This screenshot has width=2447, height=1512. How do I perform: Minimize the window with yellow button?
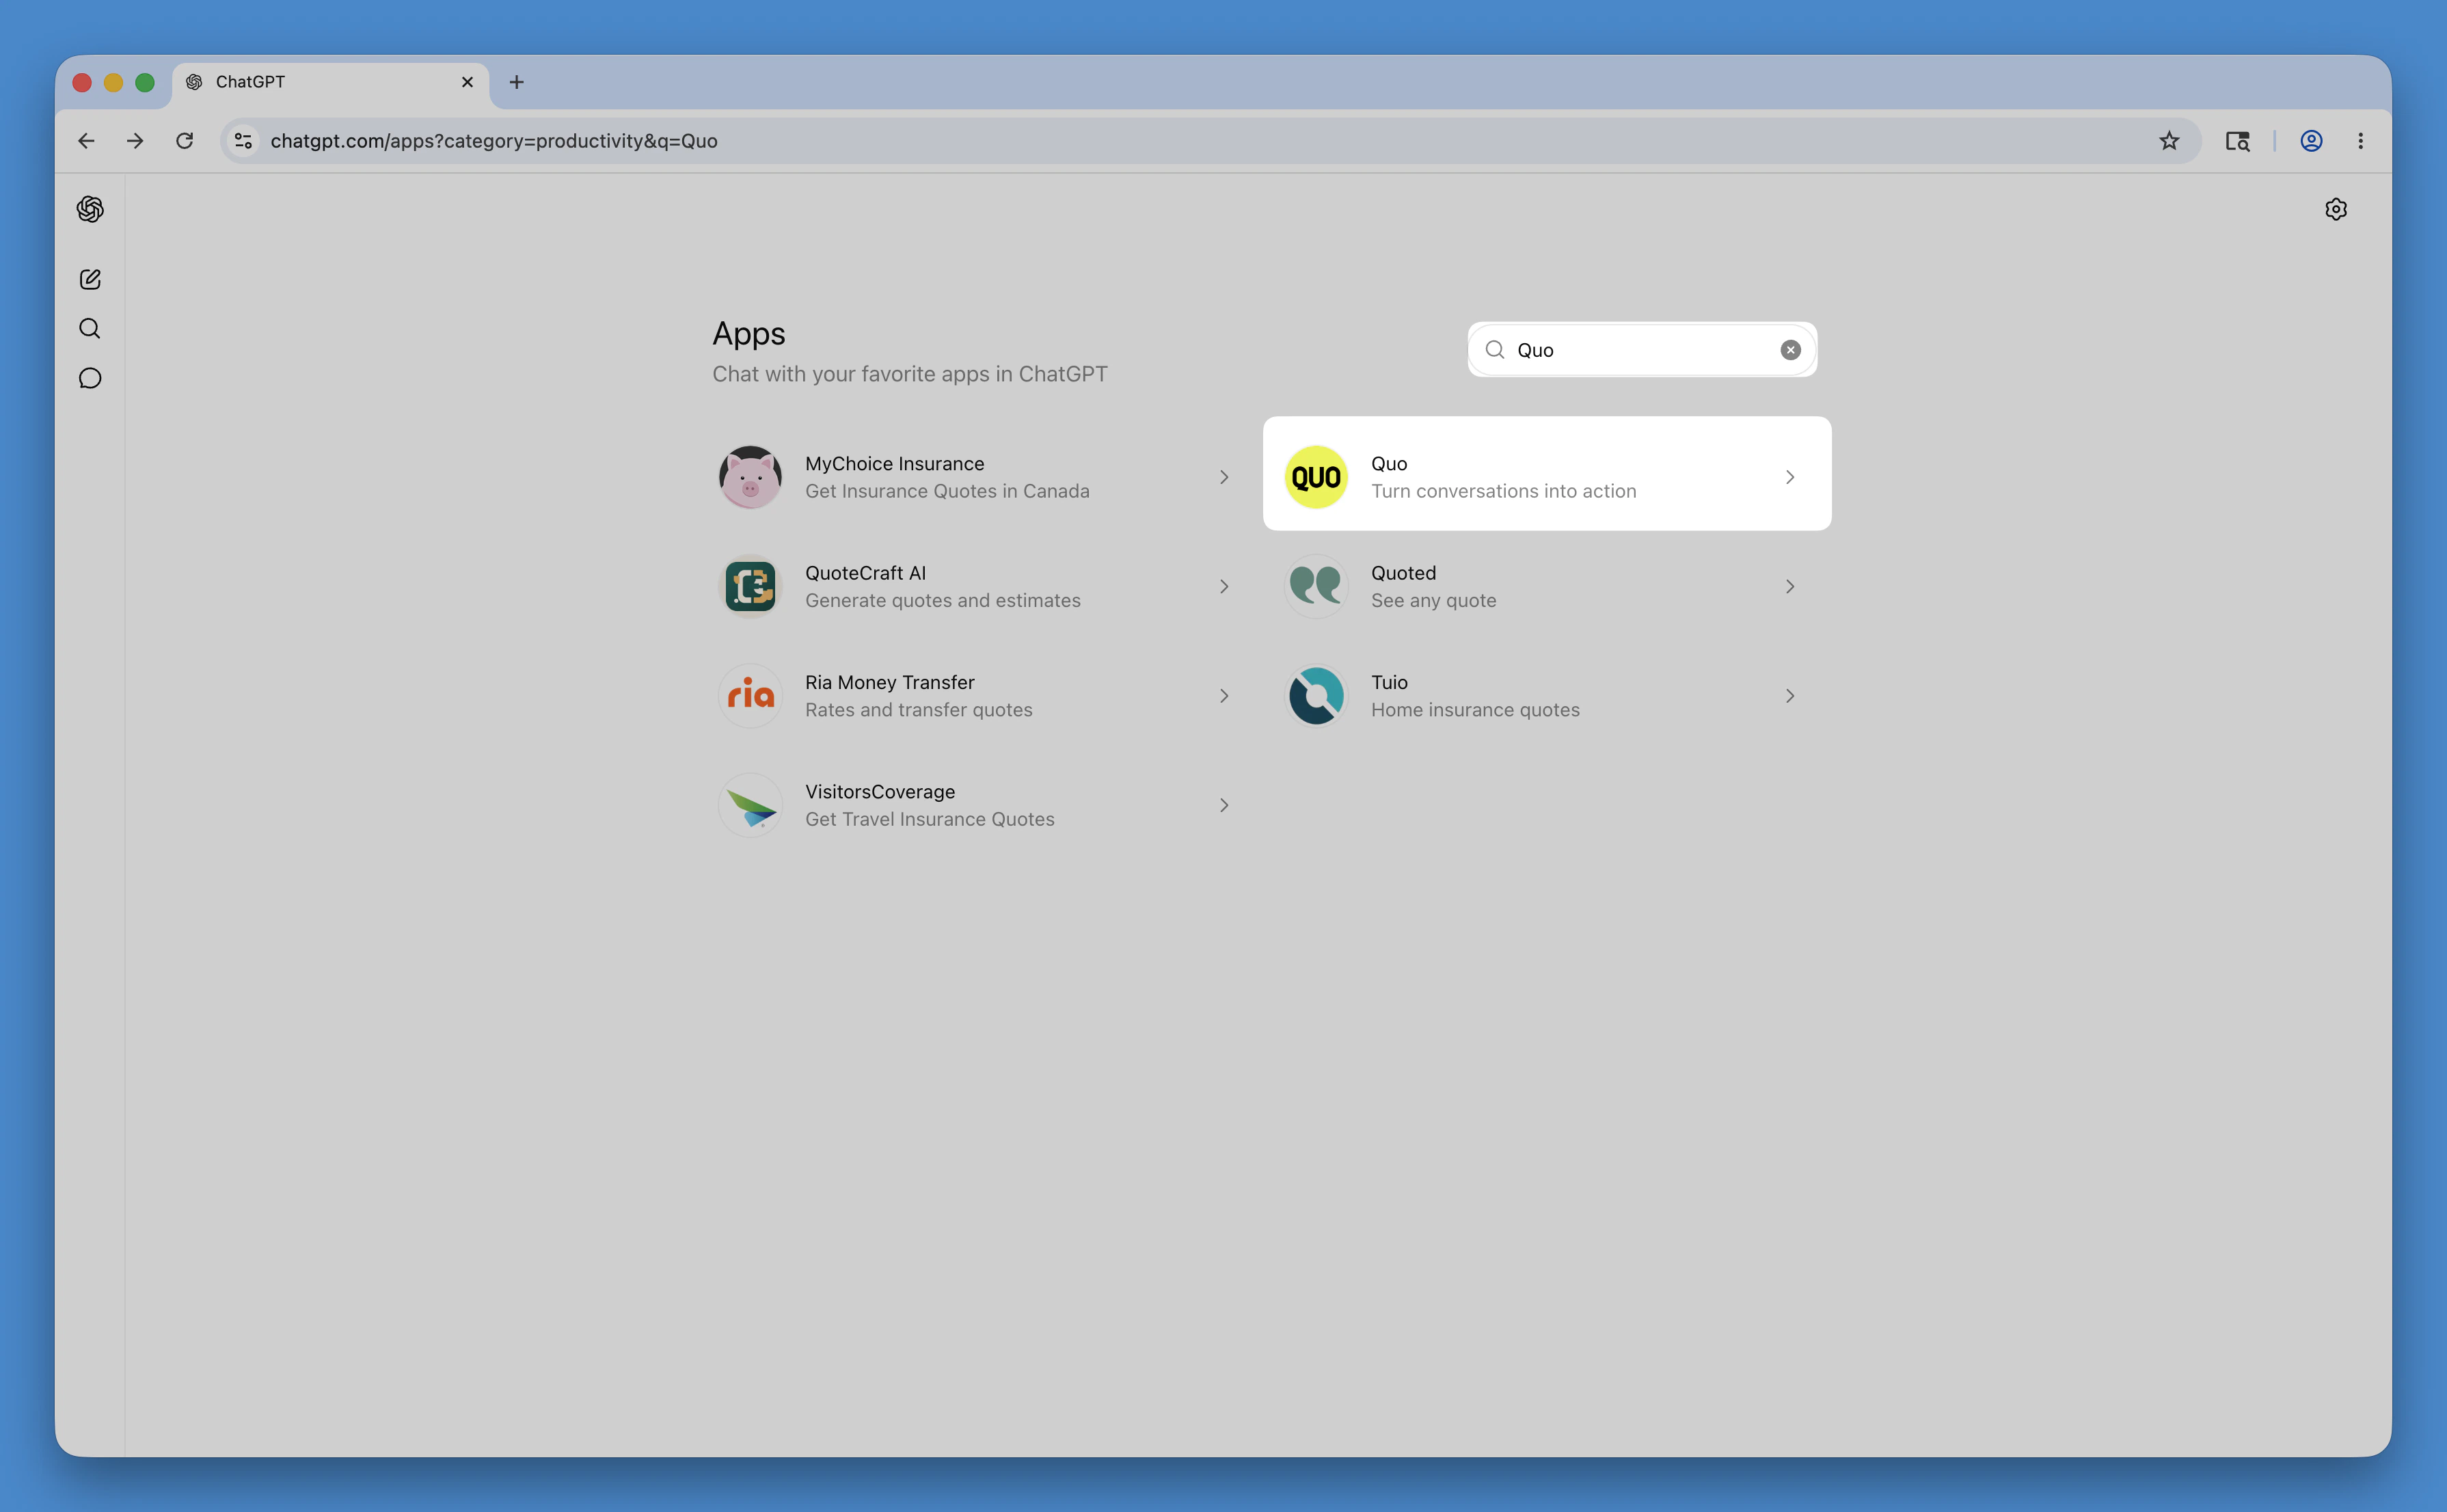113,82
